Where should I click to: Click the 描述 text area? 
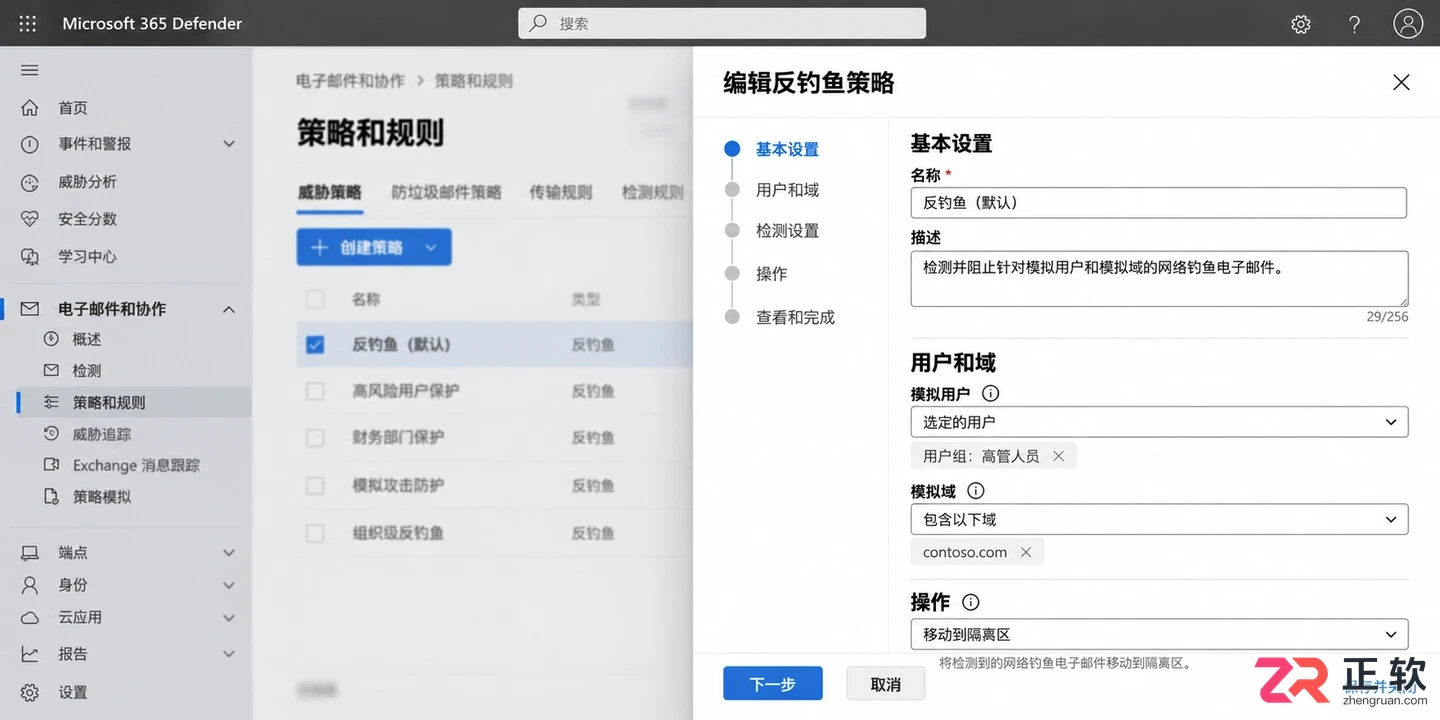[1160, 279]
